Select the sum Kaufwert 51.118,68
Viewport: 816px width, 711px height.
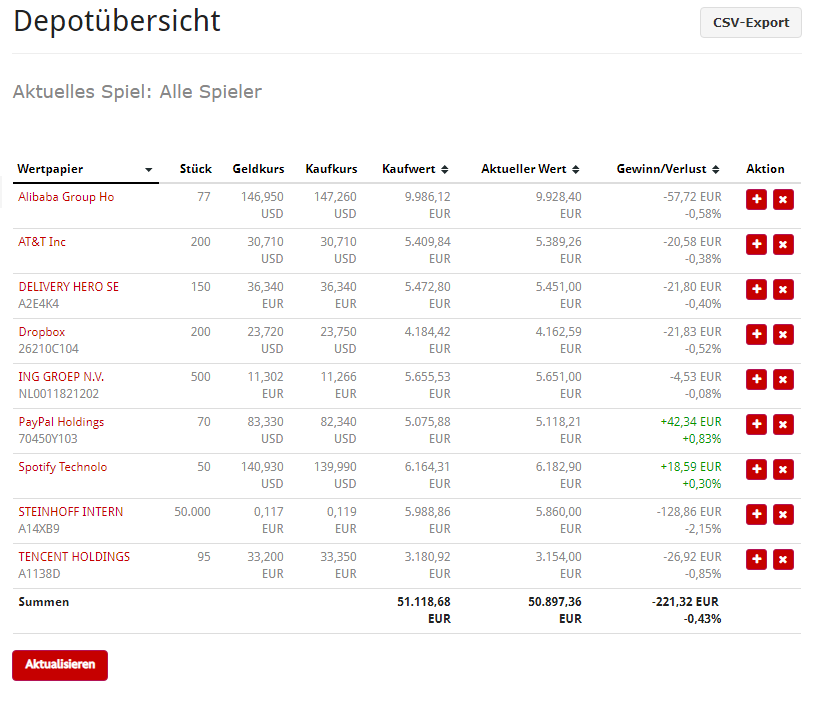(424, 602)
